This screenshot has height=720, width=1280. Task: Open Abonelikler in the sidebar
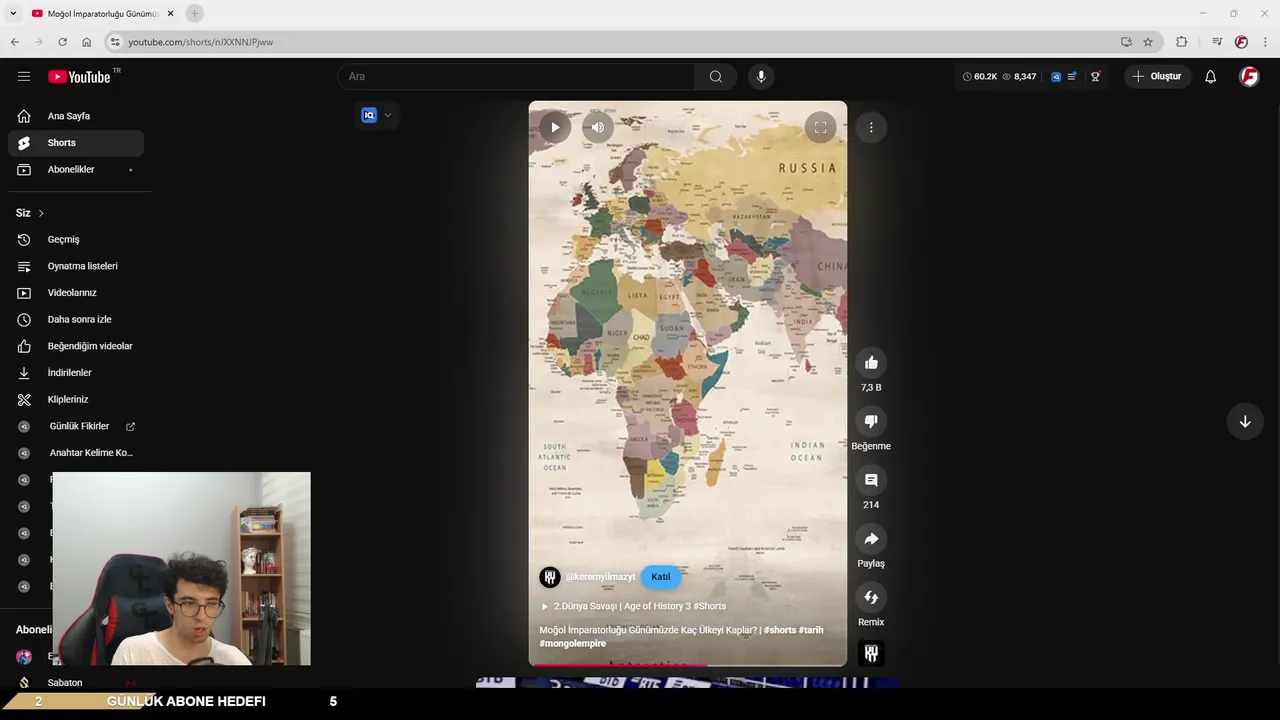click(x=76, y=170)
